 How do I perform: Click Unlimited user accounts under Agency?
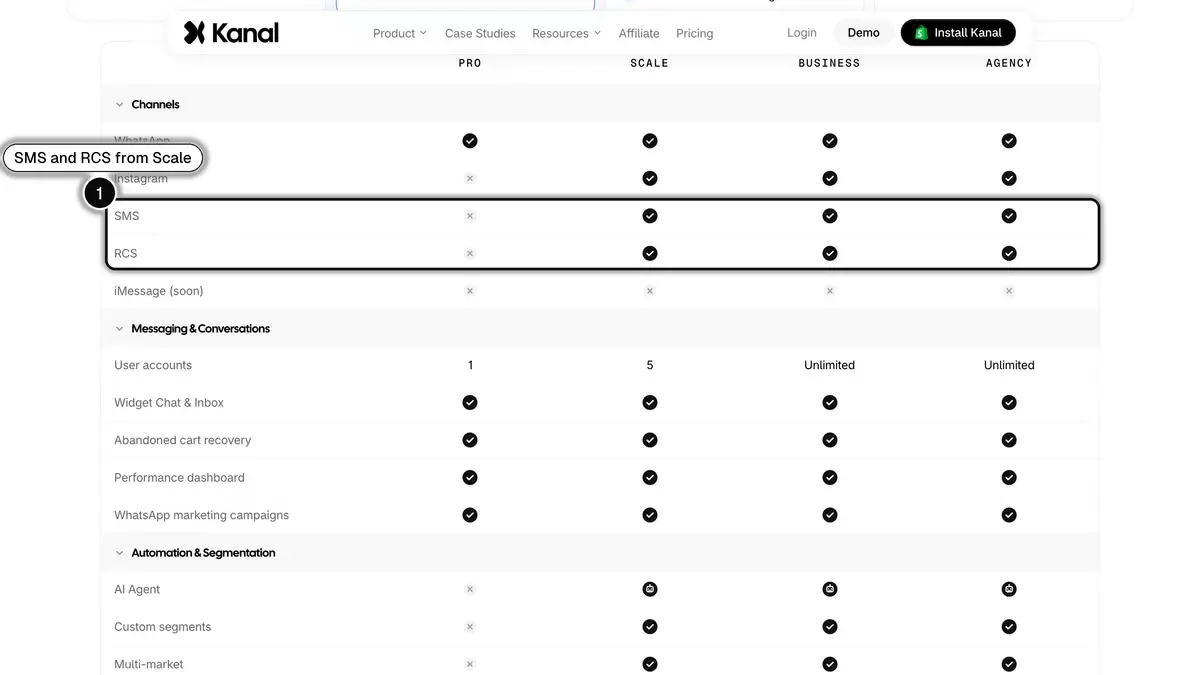[x=1009, y=365]
